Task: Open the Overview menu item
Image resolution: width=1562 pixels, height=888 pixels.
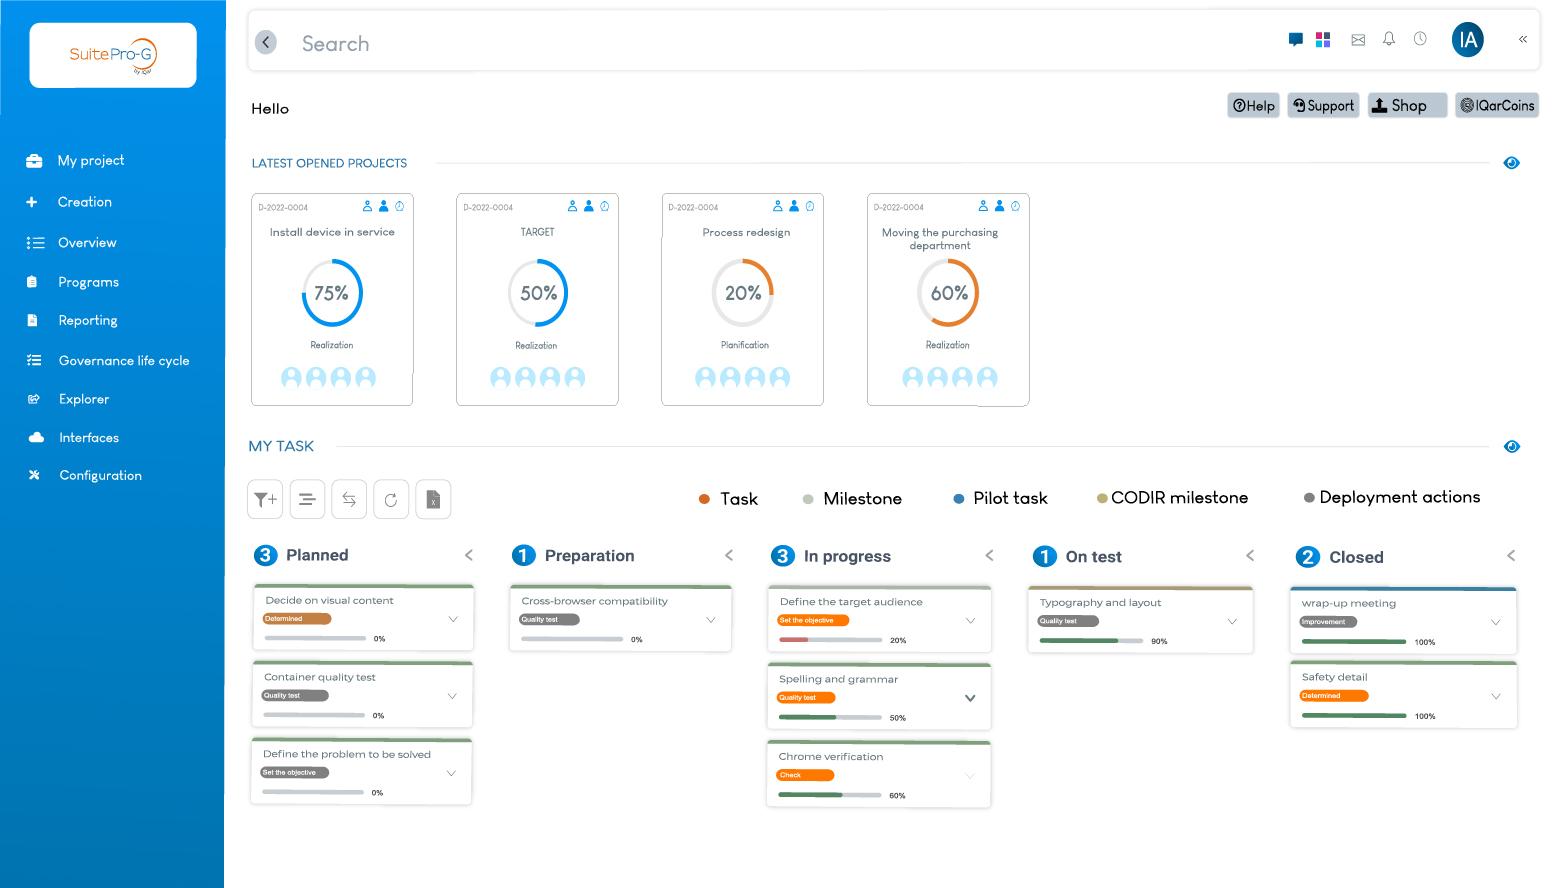Action: tap(87, 243)
